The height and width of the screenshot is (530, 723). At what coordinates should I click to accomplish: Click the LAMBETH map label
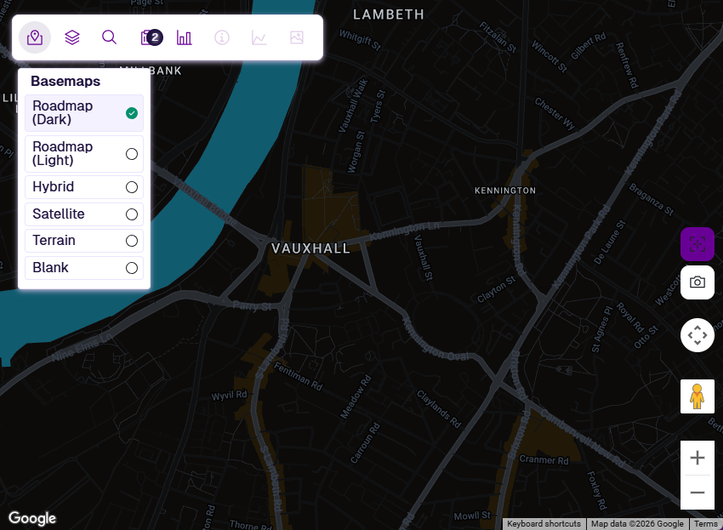pyautogui.click(x=388, y=15)
